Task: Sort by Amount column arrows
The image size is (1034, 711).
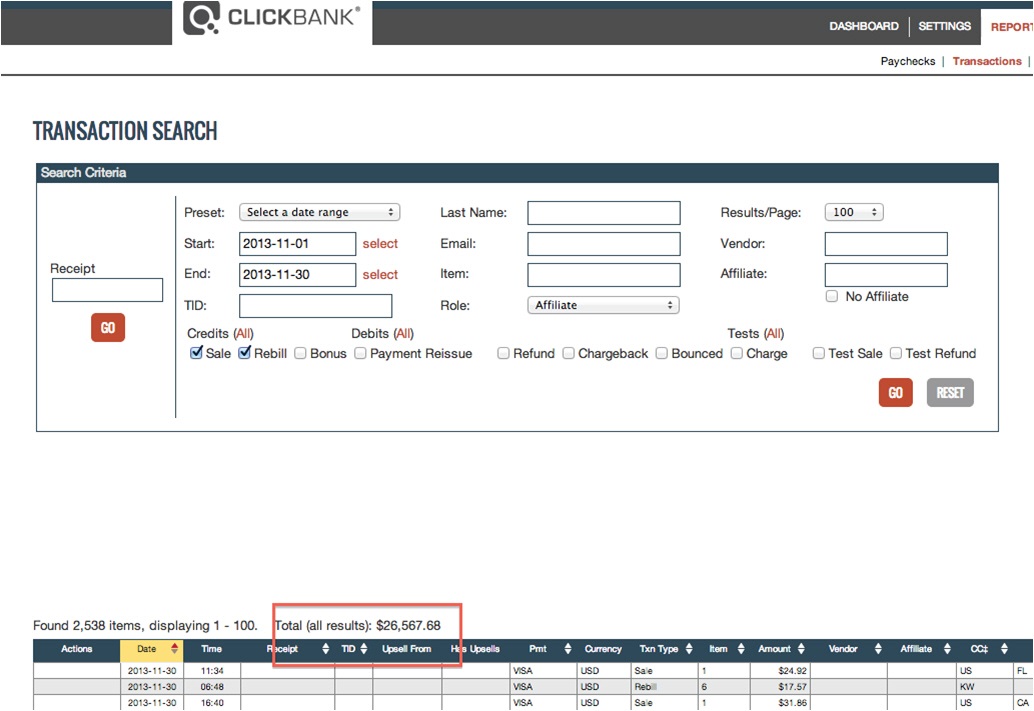Action: pos(801,649)
